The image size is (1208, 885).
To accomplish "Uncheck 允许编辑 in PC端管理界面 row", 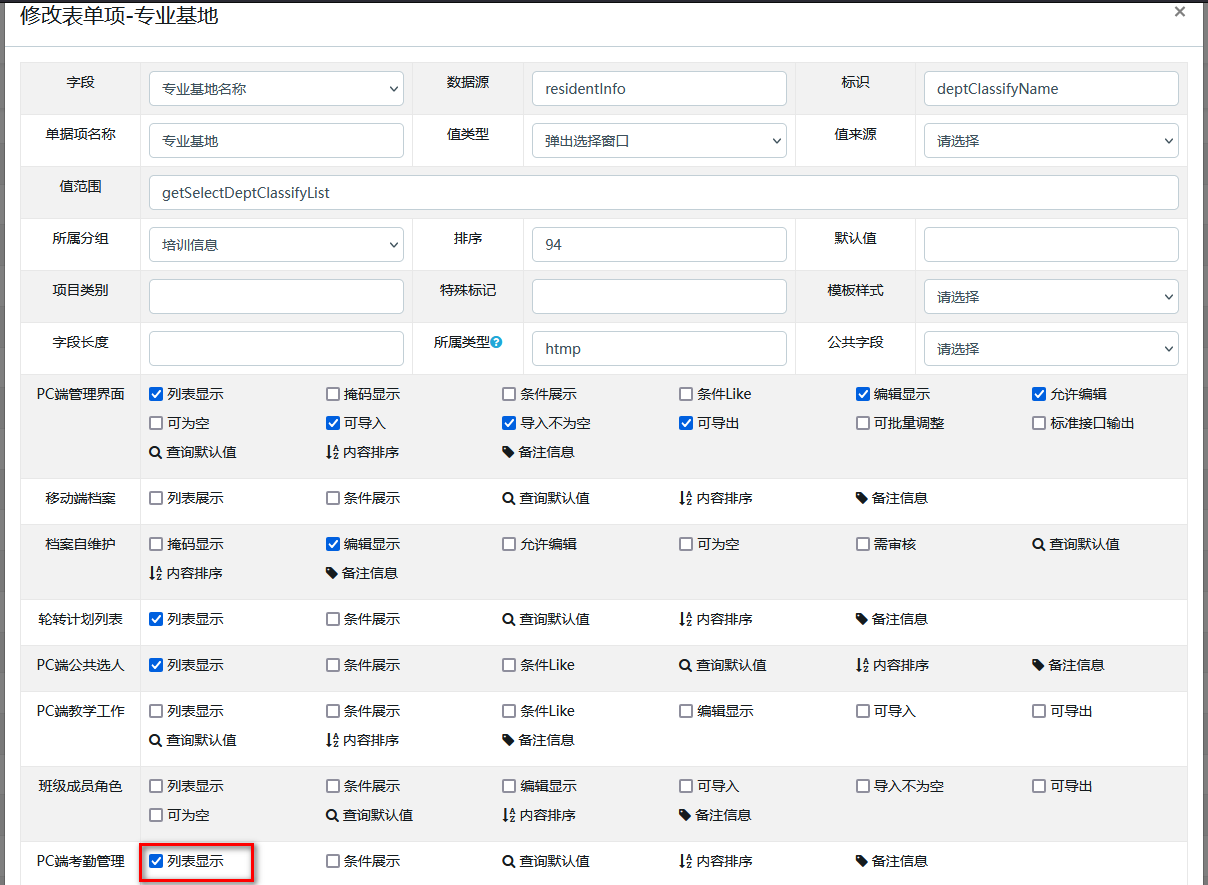I will (1039, 394).
